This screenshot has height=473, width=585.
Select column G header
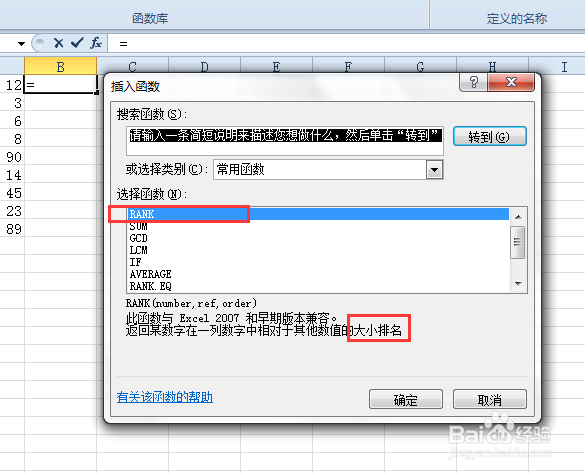tap(420, 66)
